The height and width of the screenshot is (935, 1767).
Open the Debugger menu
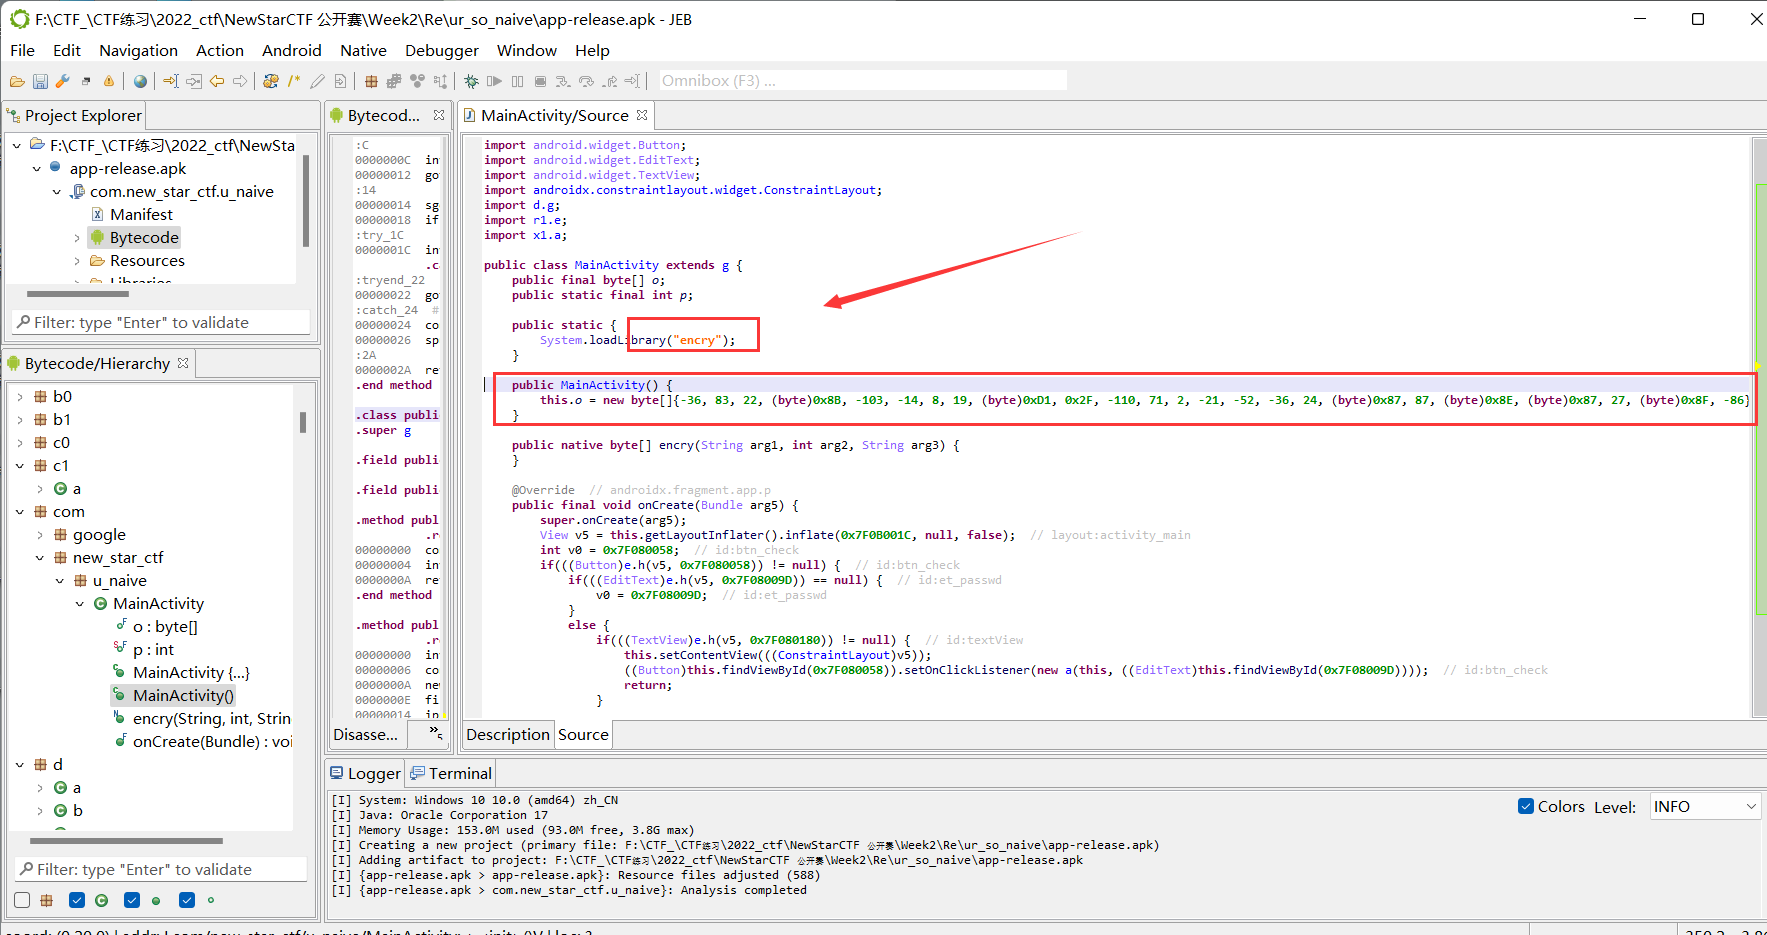[442, 50]
